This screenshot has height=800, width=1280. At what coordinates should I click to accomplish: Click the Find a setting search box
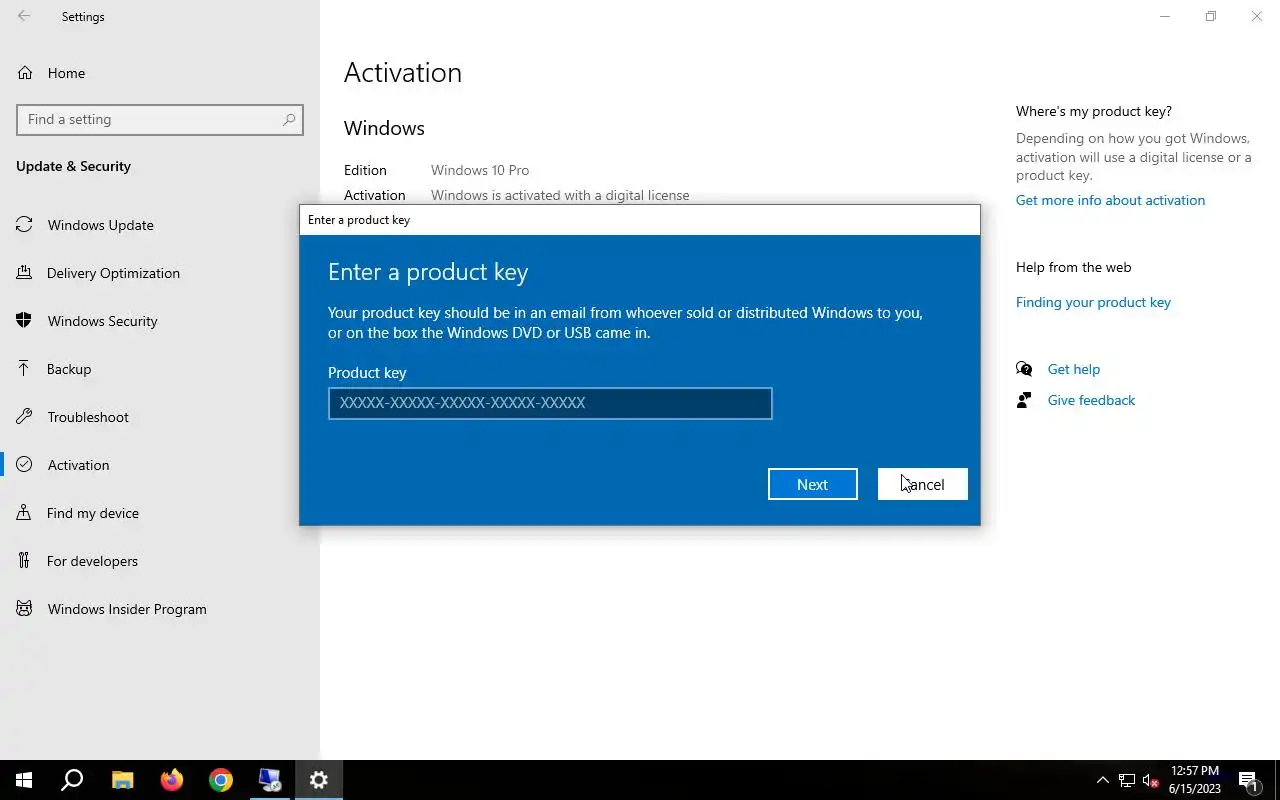[x=160, y=119]
